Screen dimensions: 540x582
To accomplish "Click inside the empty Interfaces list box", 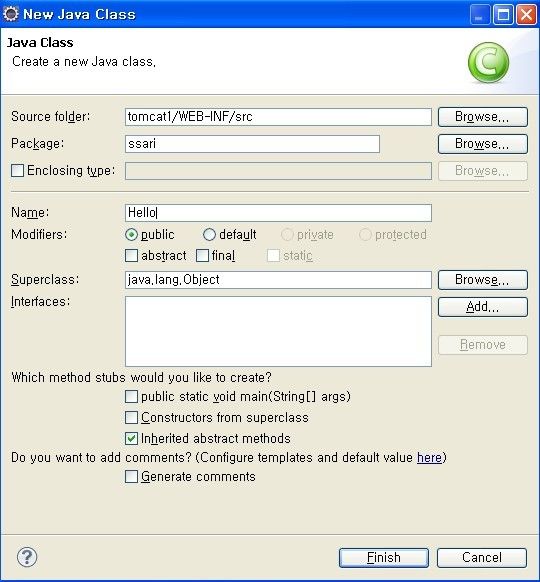I will [278, 331].
